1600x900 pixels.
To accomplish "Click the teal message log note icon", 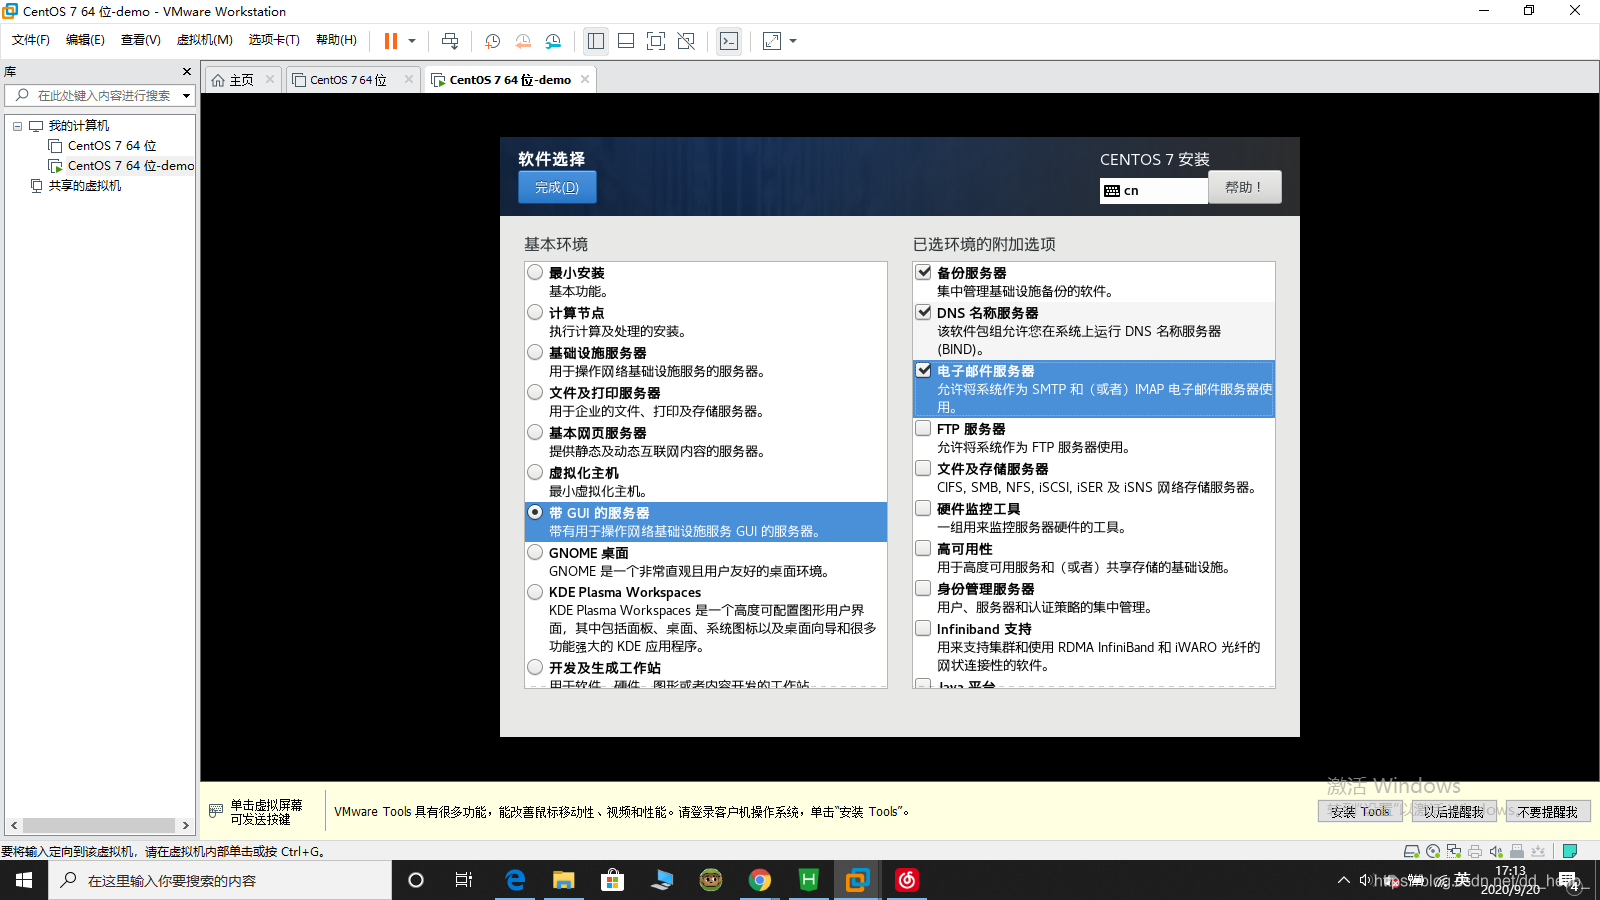I will tap(1570, 851).
